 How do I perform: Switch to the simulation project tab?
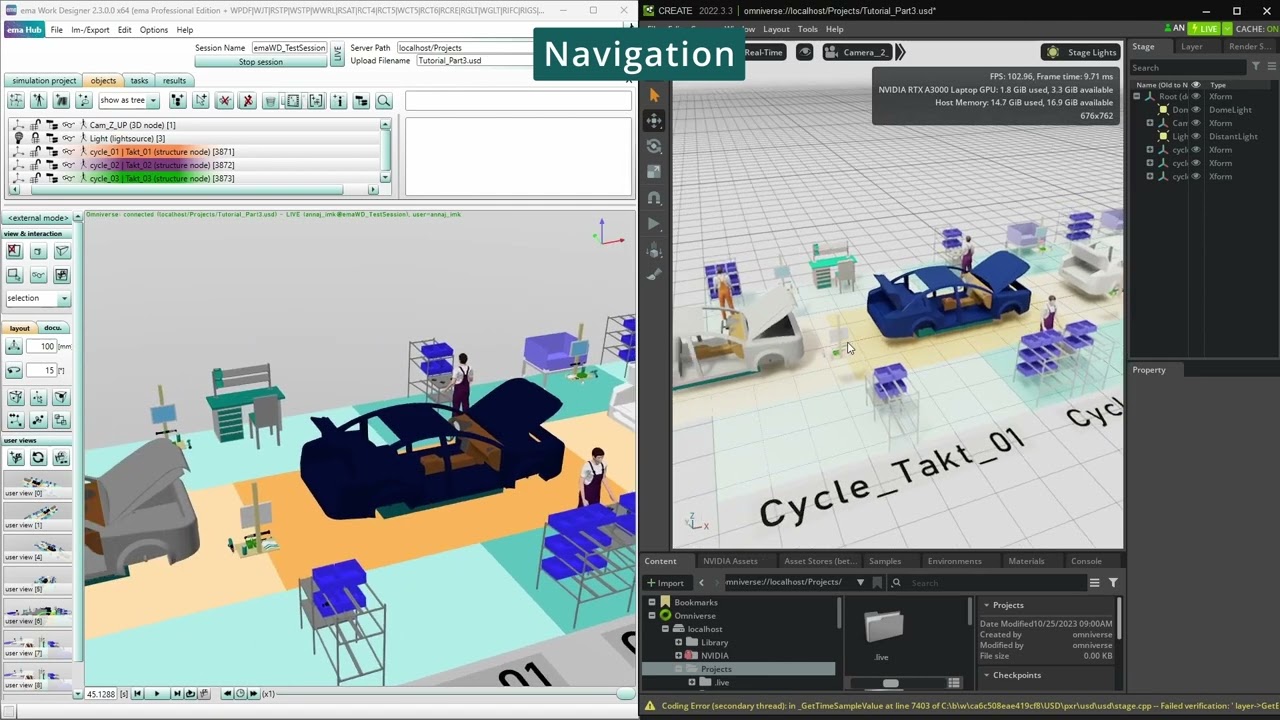click(45, 81)
